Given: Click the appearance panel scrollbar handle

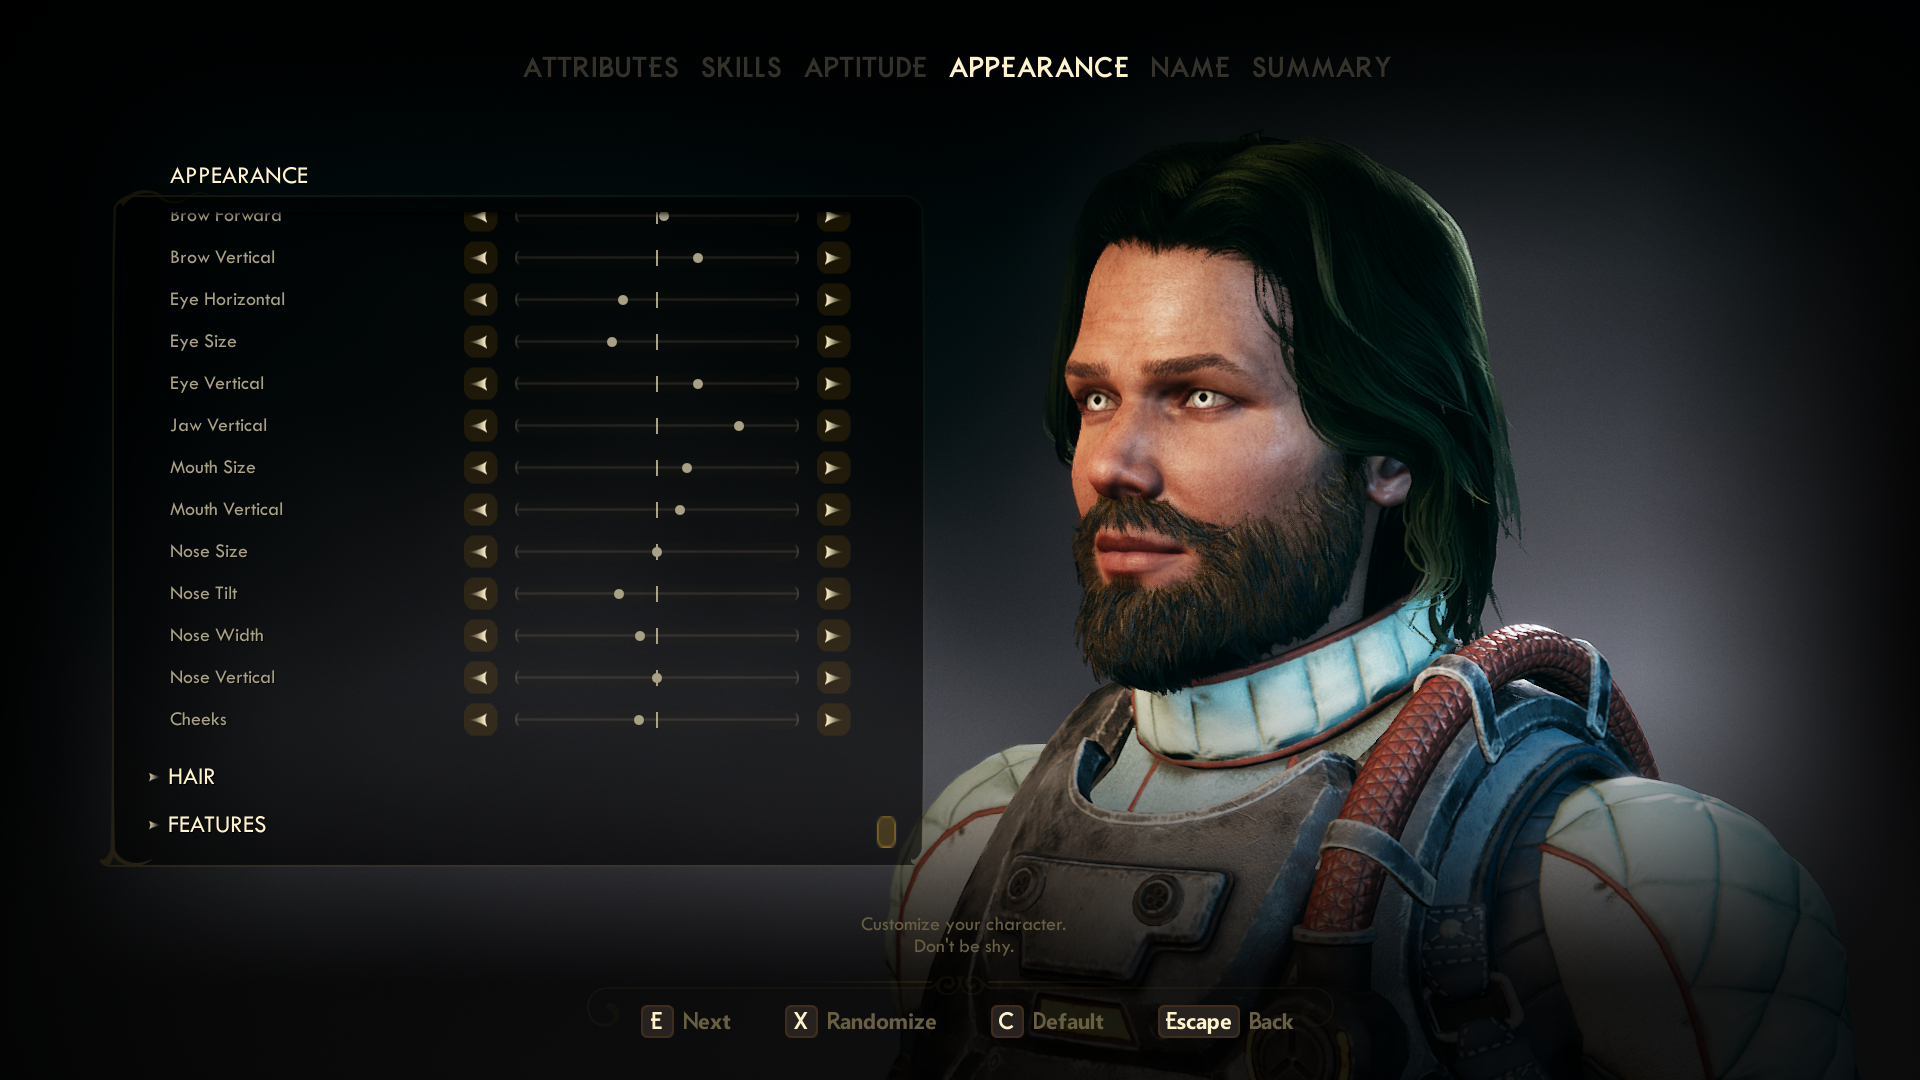Looking at the screenshot, I should click(886, 832).
